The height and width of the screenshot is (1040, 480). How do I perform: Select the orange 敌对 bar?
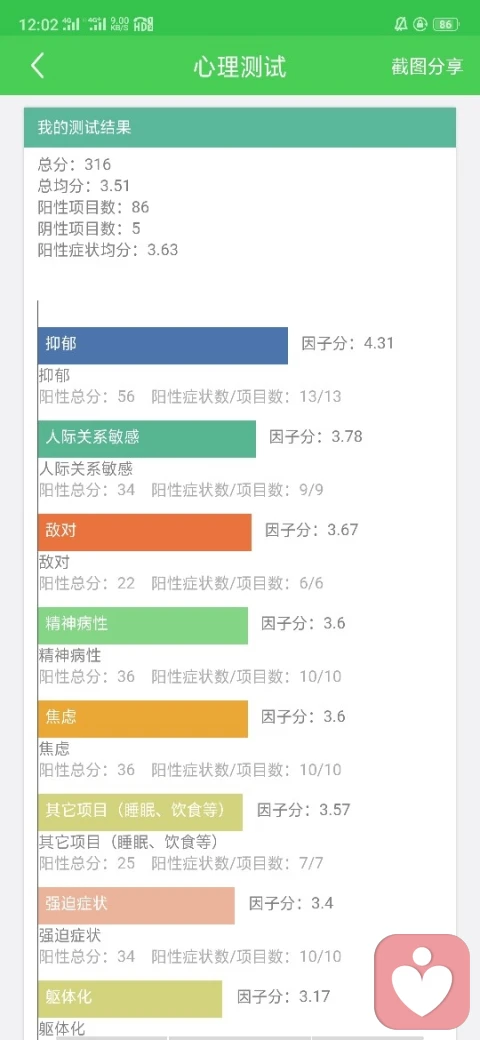(x=145, y=532)
